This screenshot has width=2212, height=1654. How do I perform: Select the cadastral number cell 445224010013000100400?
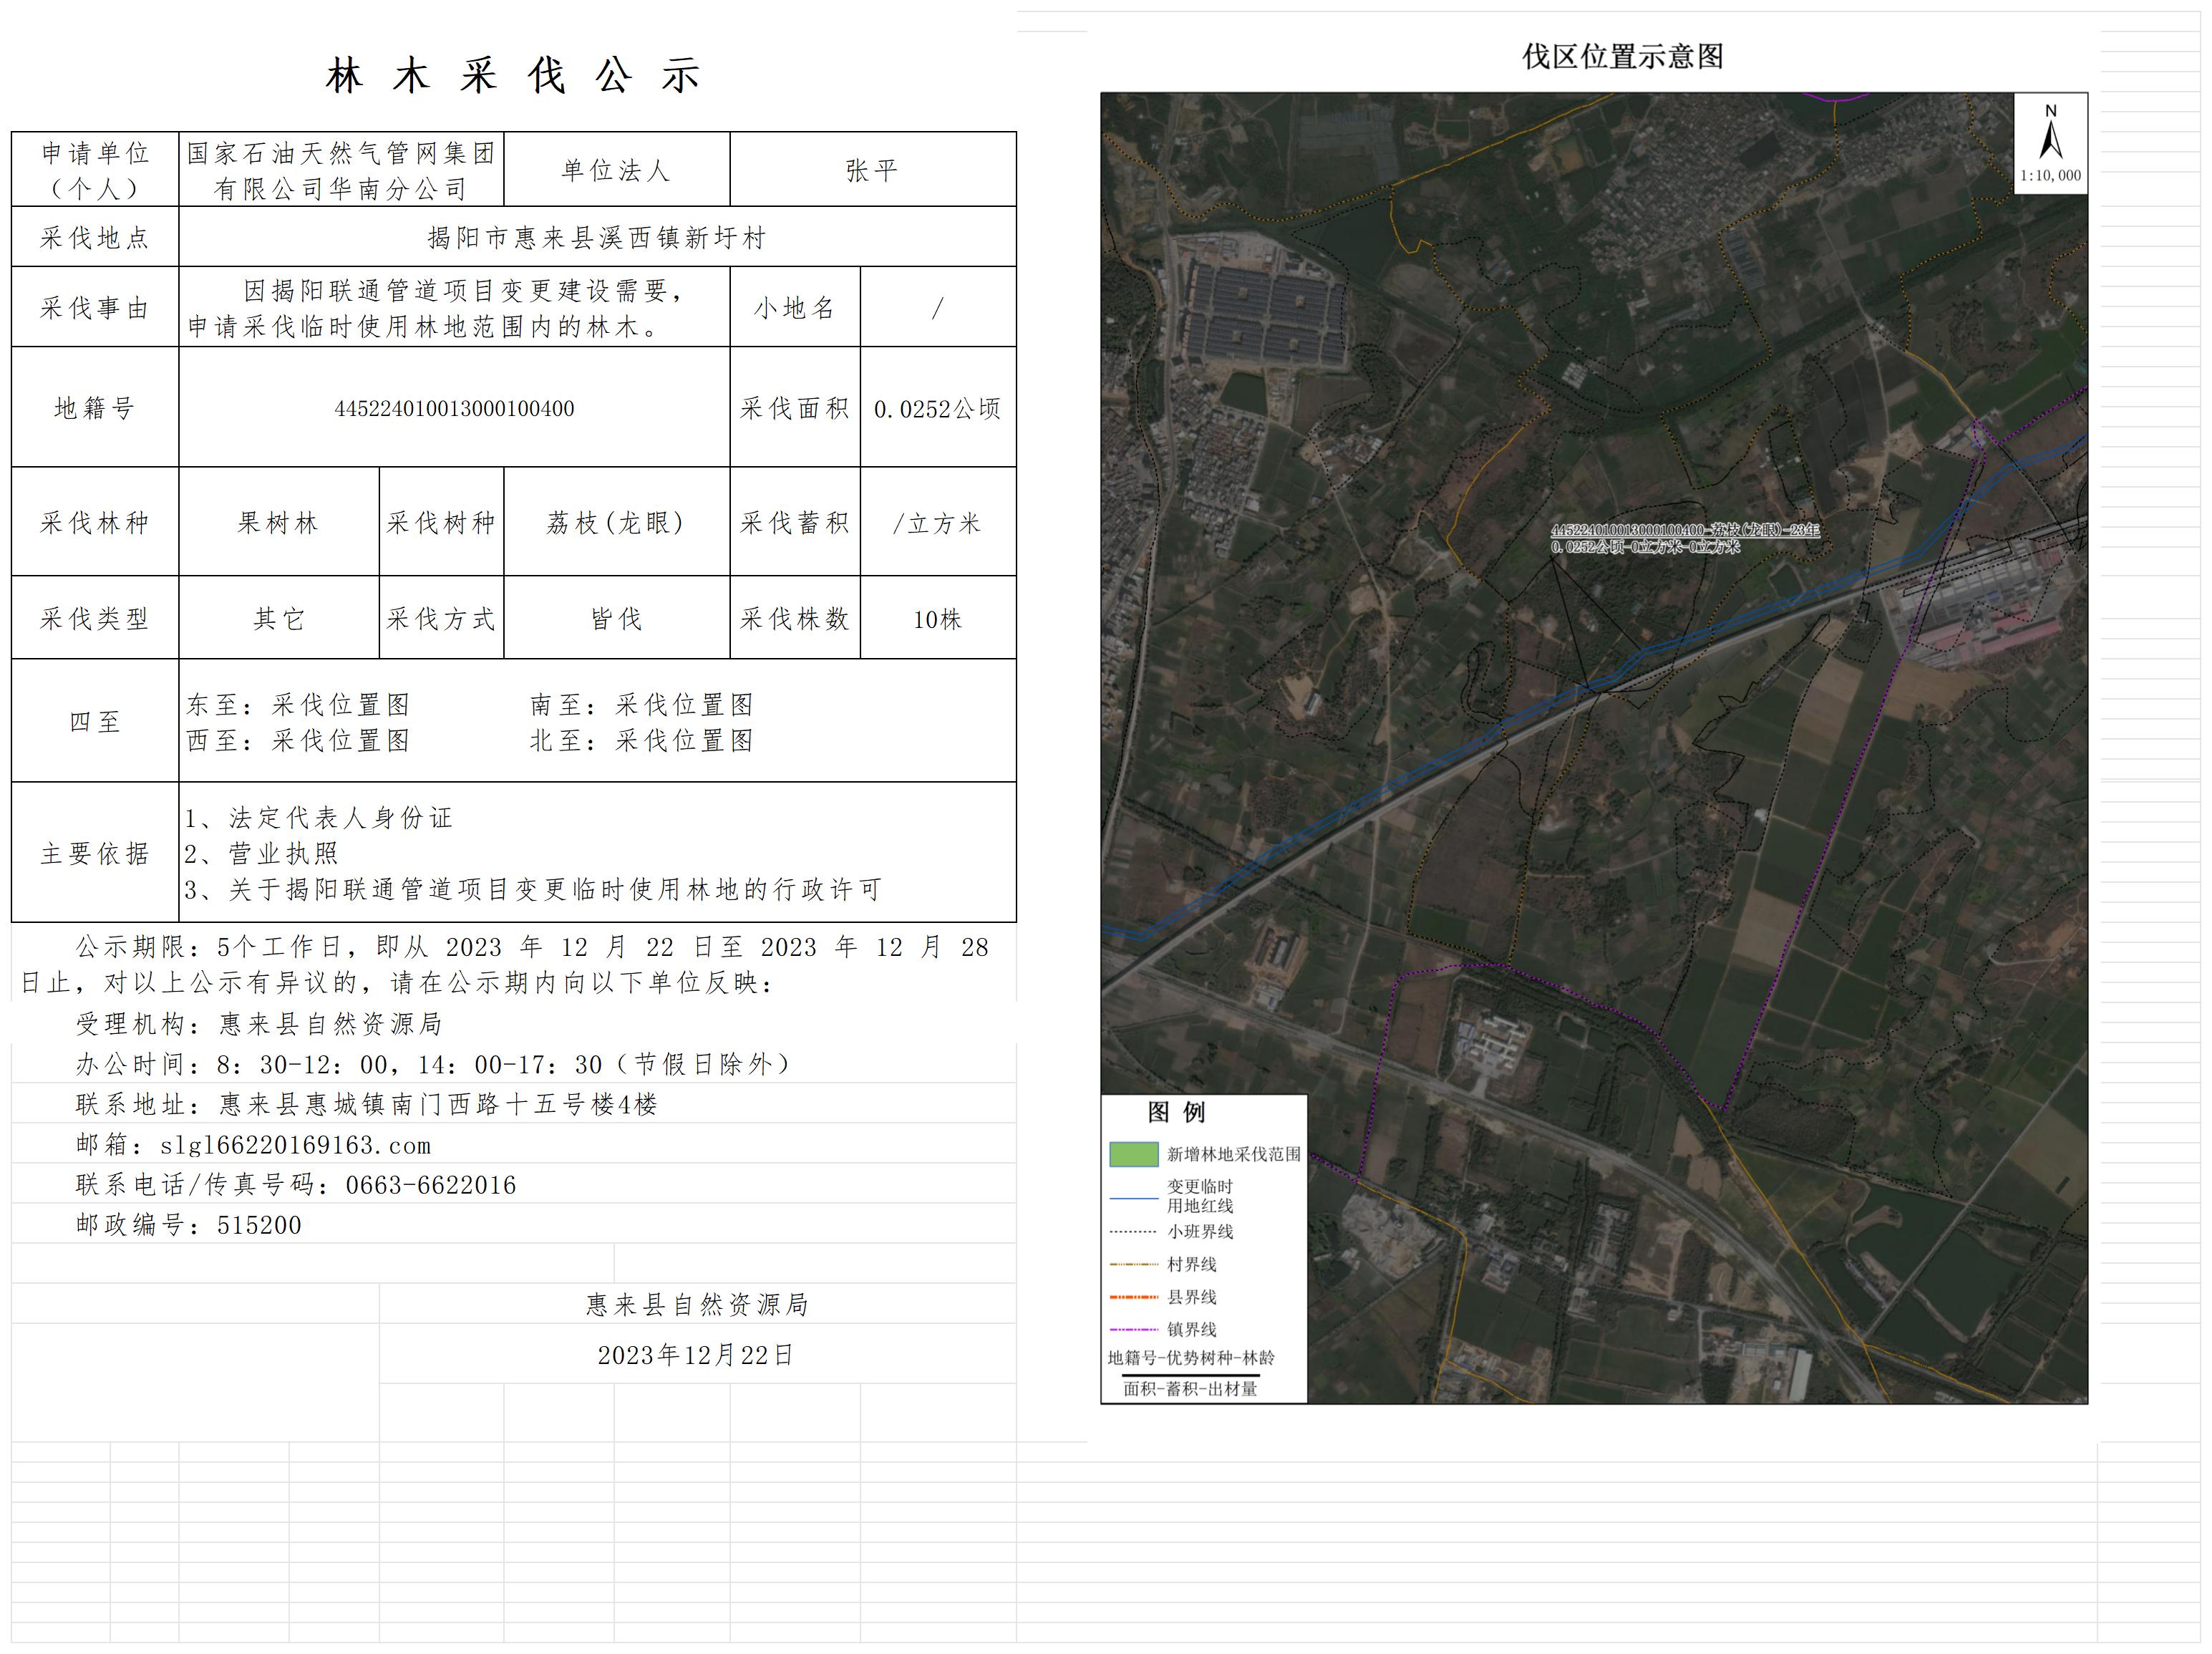coord(454,408)
